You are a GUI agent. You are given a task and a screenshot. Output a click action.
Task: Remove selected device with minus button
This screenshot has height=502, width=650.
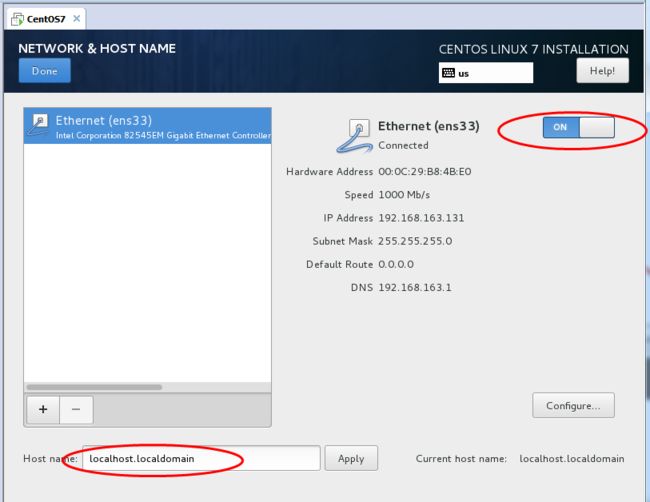tap(76, 410)
